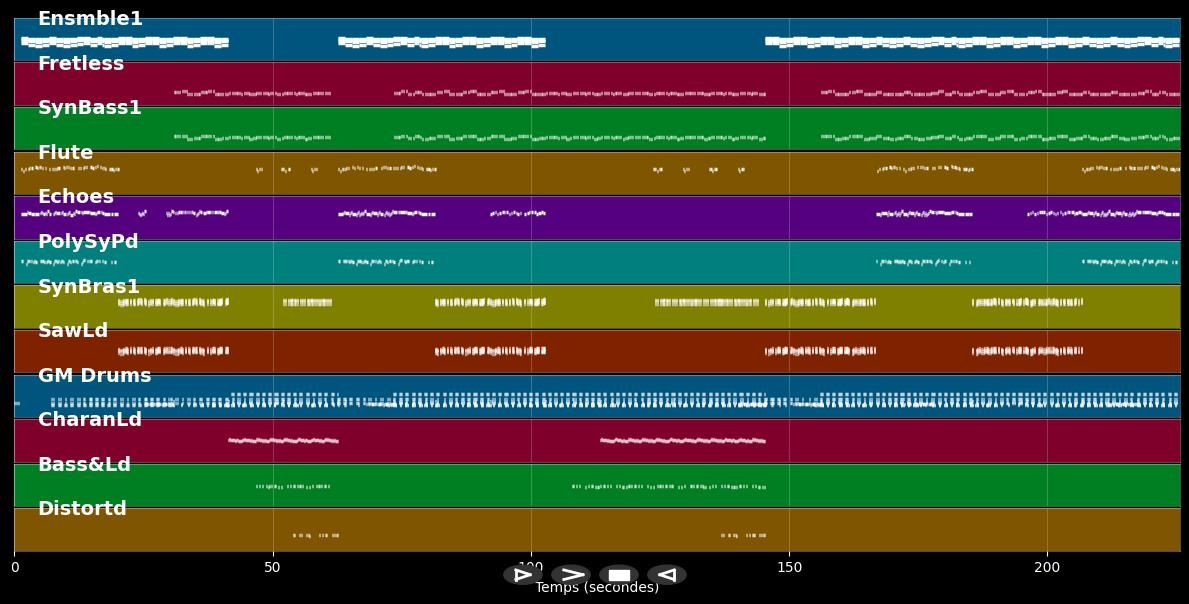Click the GM Drums track name

pyautogui.click(x=95, y=376)
